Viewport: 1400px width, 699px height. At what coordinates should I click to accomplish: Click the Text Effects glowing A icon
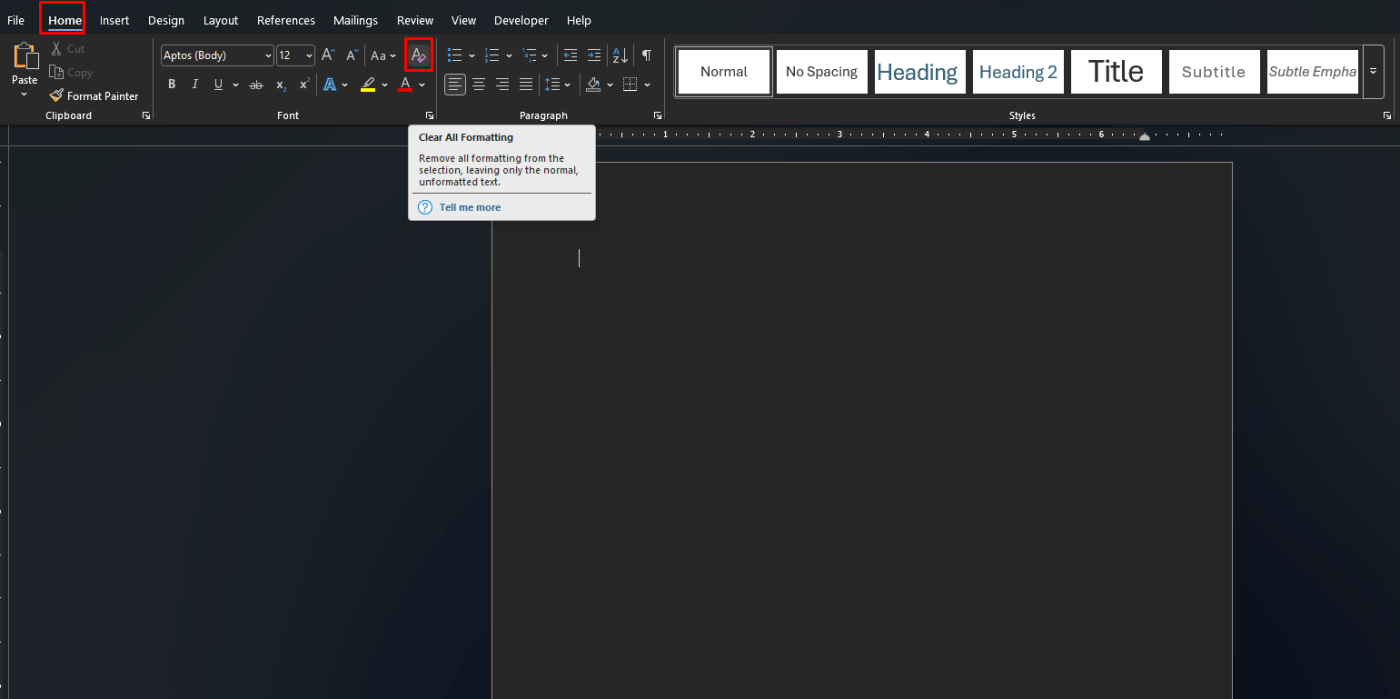[330, 85]
